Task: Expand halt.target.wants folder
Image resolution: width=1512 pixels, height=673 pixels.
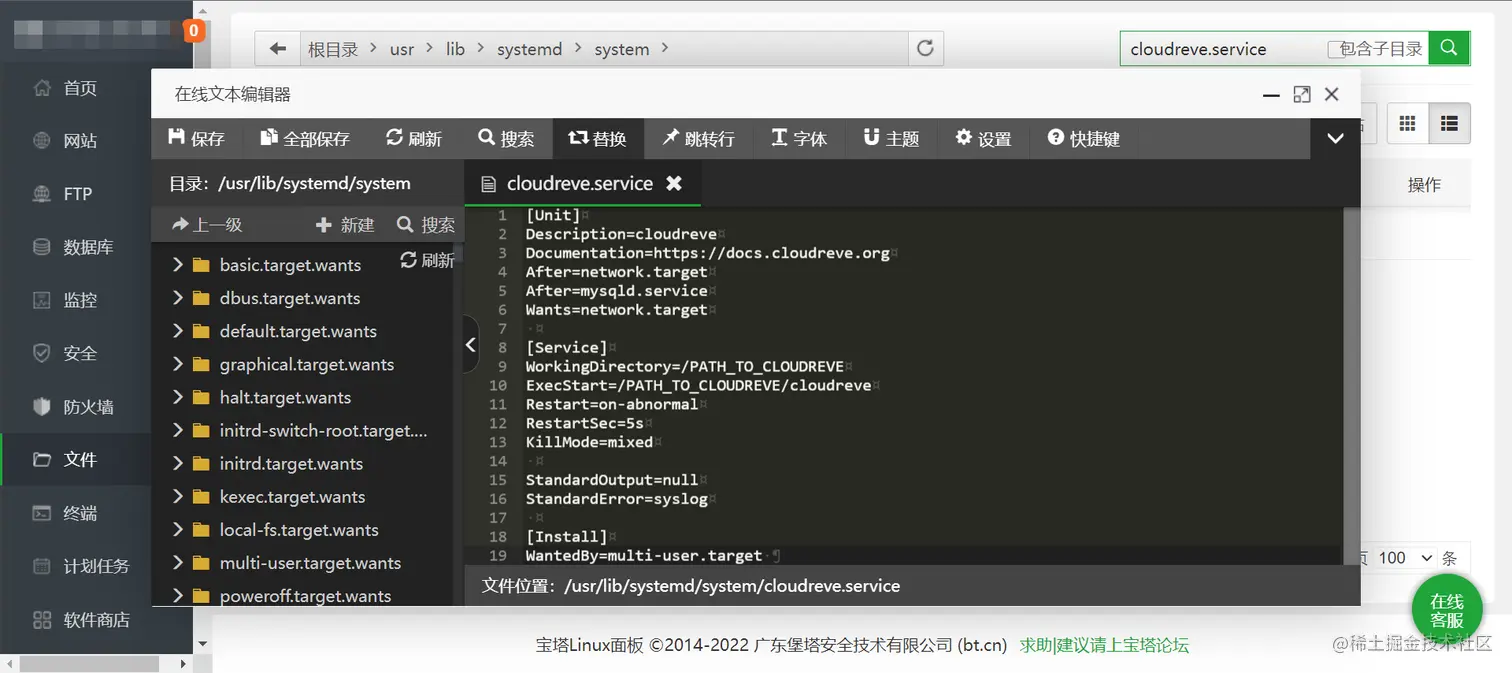Action: point(177,397)
